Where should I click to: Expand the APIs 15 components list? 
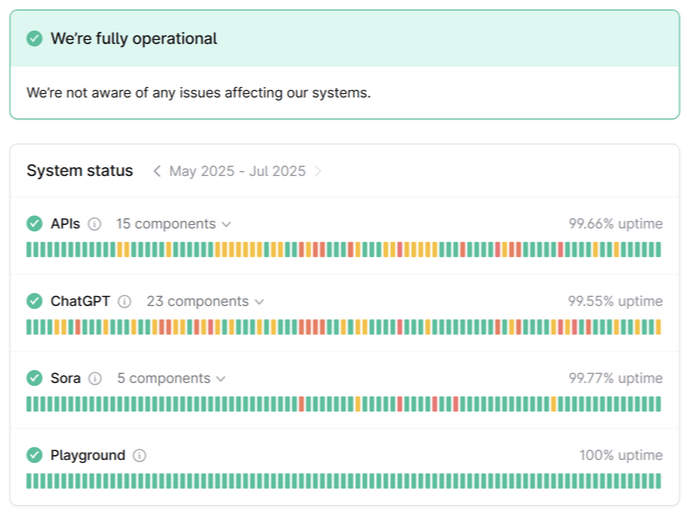click(173, 224)
